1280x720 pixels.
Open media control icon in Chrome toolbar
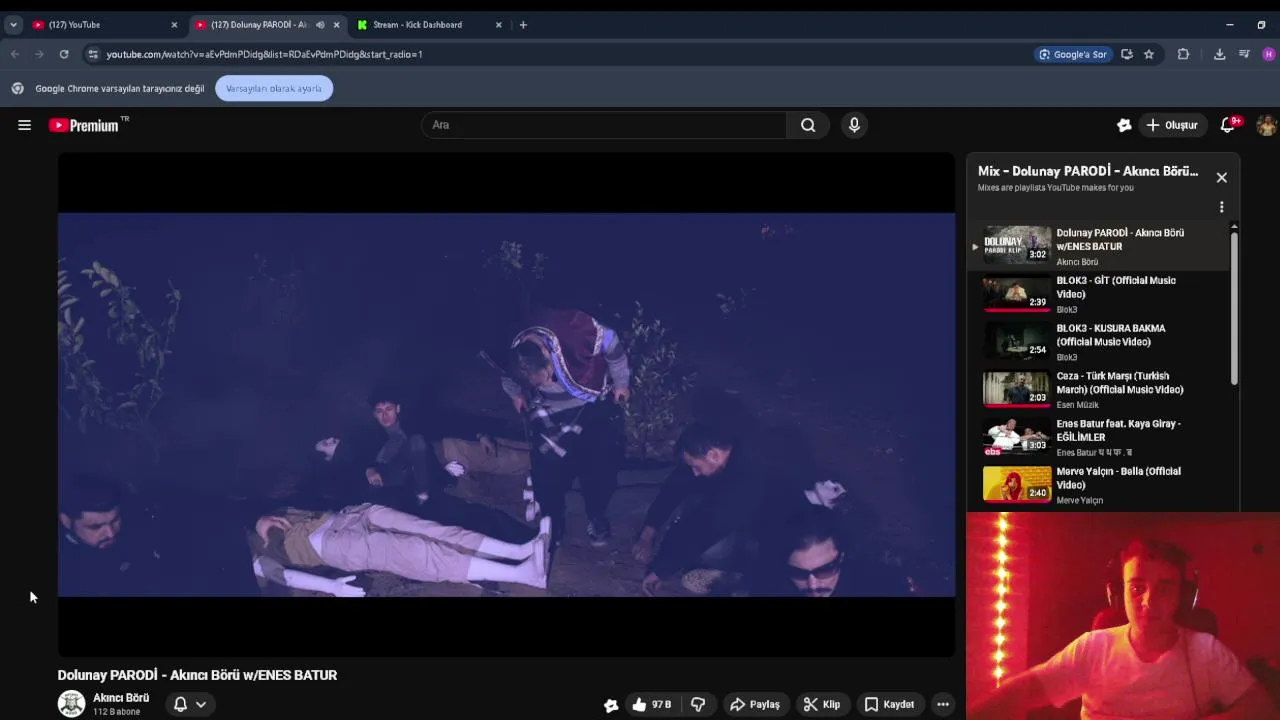[x=1244, y=54]
